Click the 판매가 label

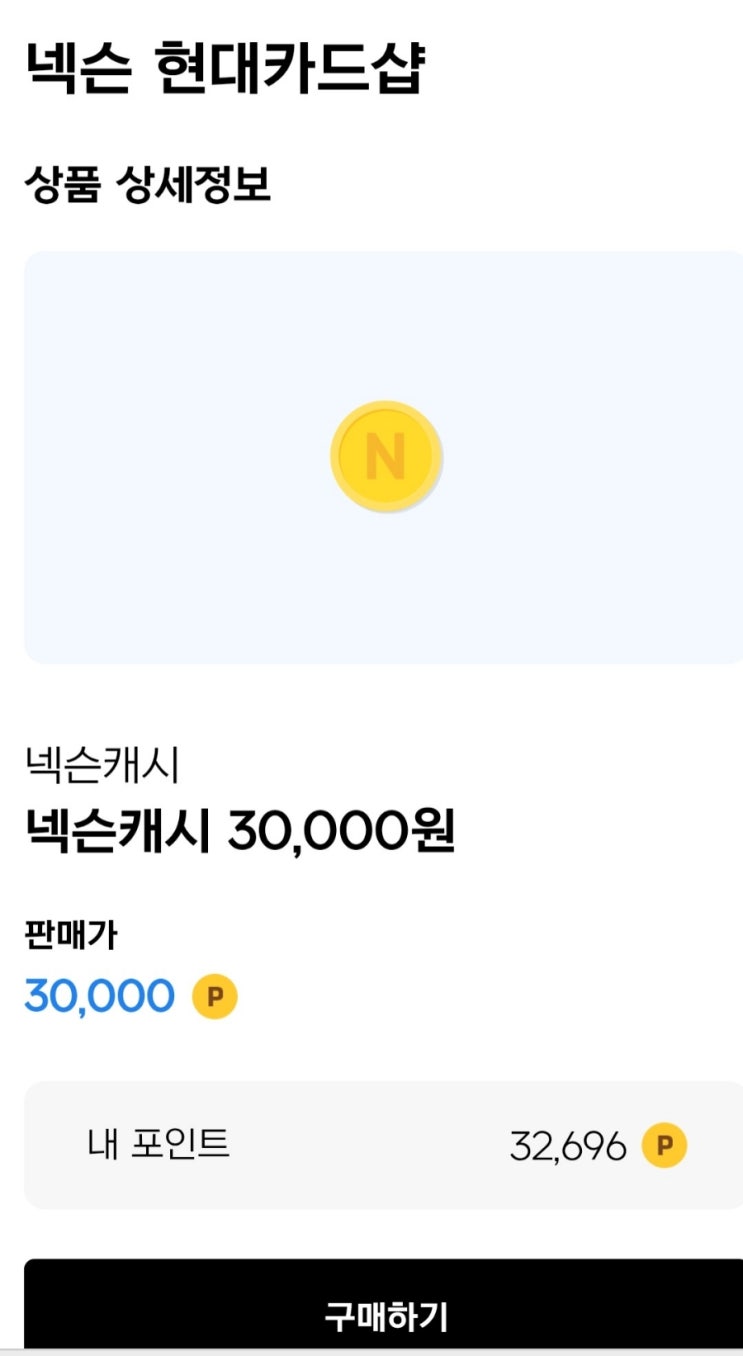tap(71, 935)
